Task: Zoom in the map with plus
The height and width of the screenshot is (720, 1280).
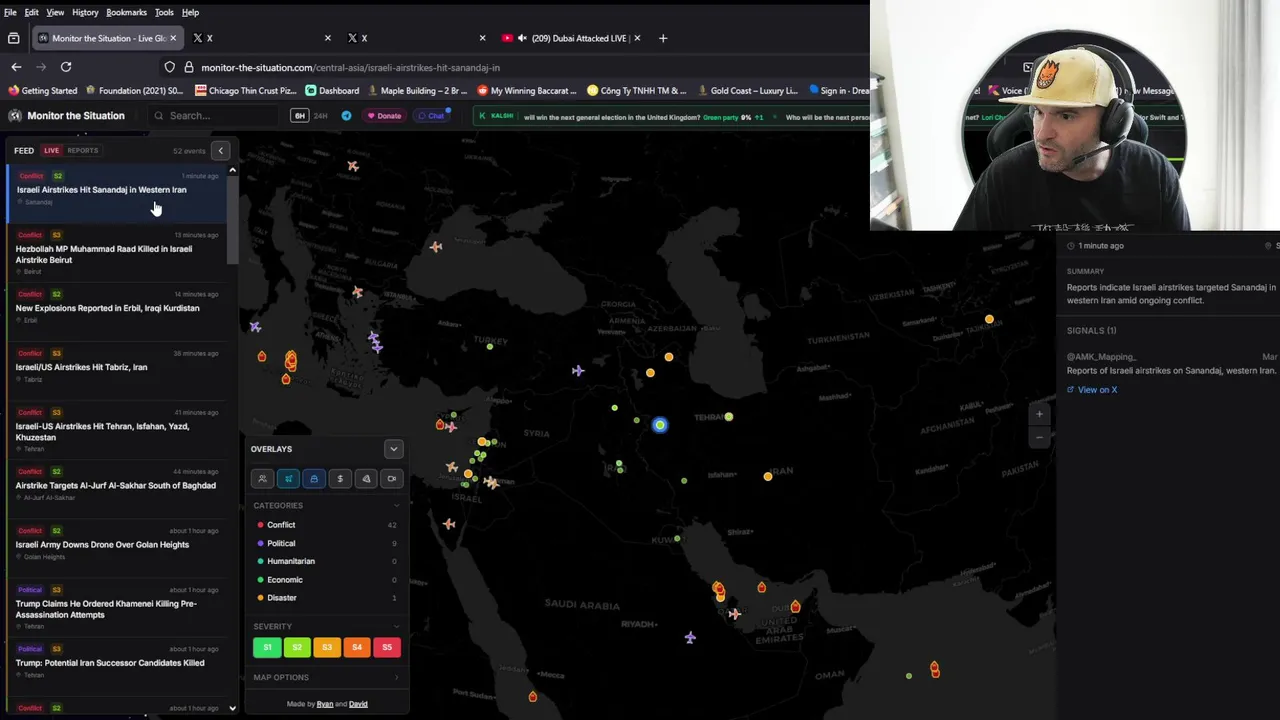Action: [1039, 414]
